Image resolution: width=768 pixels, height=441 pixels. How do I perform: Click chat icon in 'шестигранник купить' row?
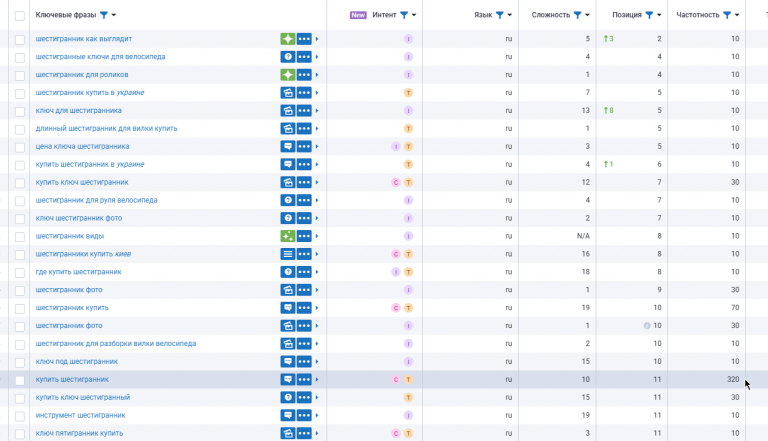click(288, 308)
